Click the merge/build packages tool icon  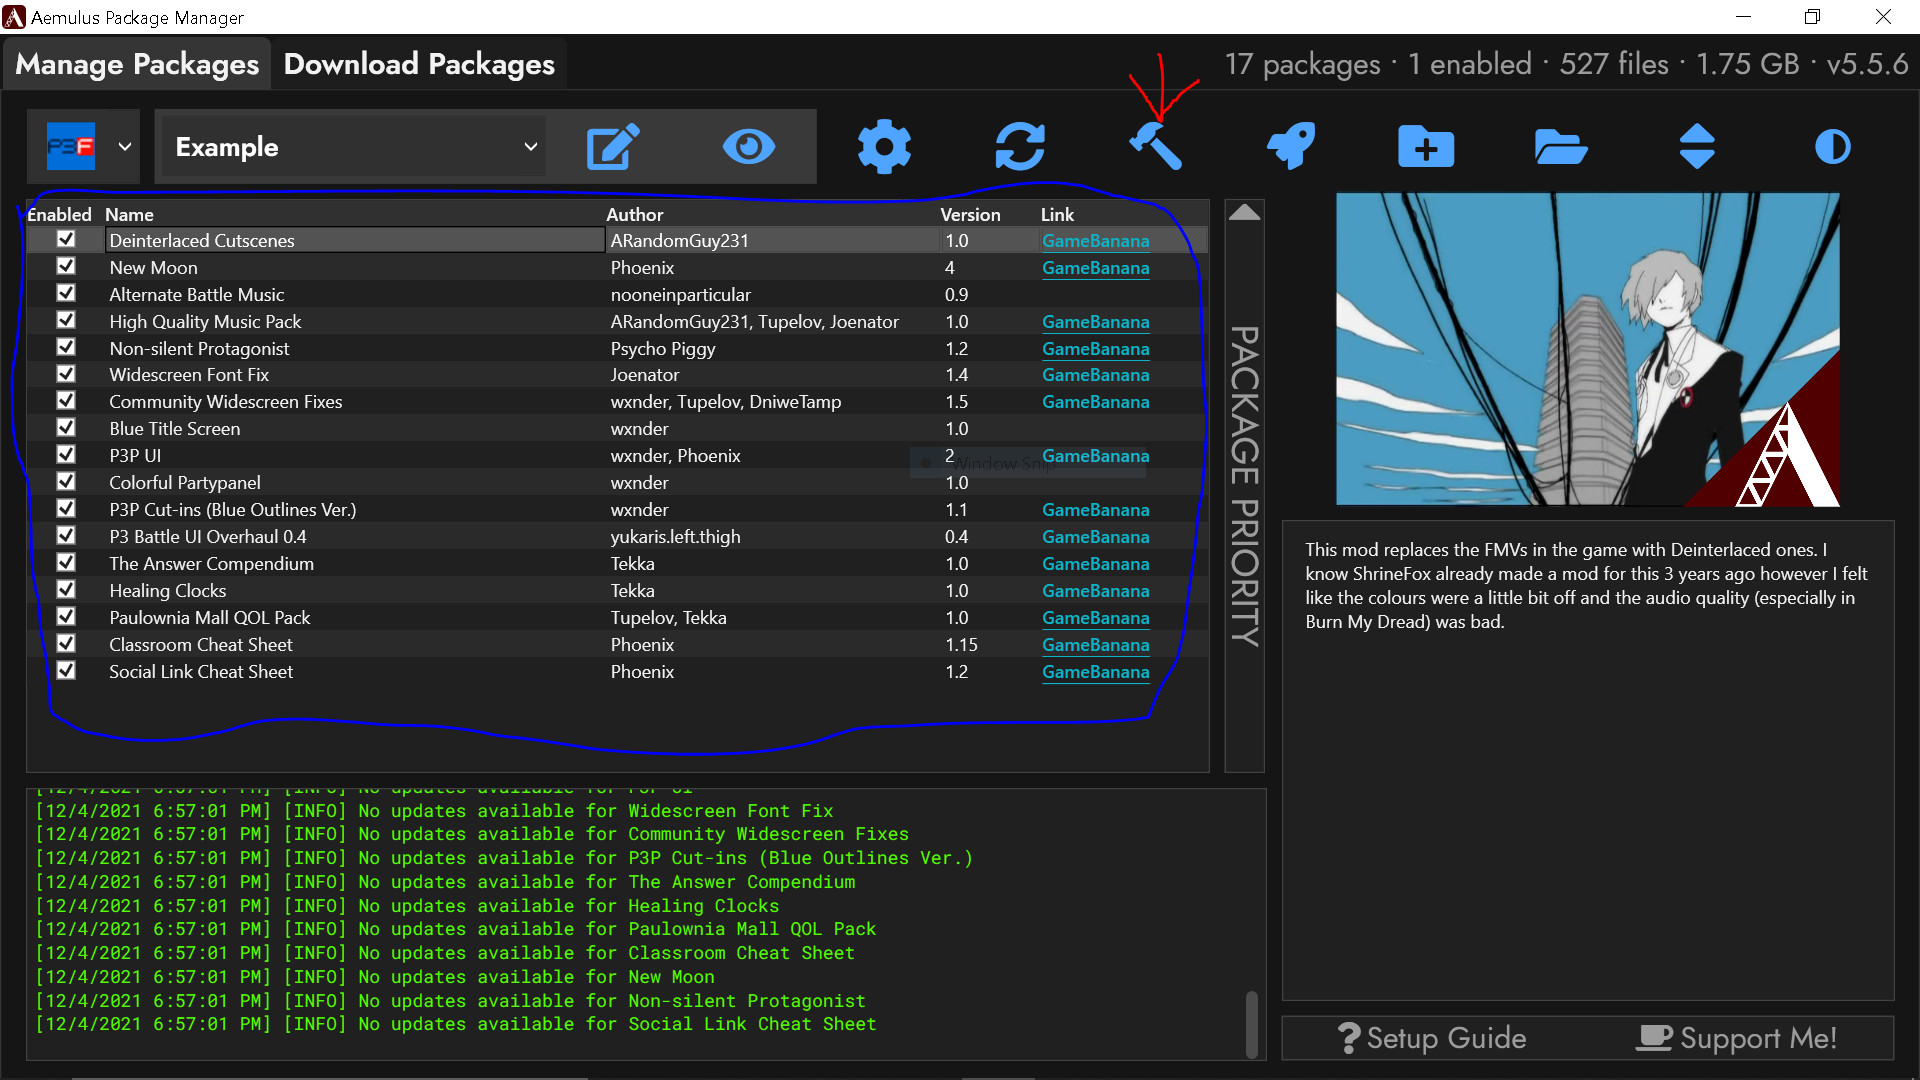click(x=1158, y=144)
